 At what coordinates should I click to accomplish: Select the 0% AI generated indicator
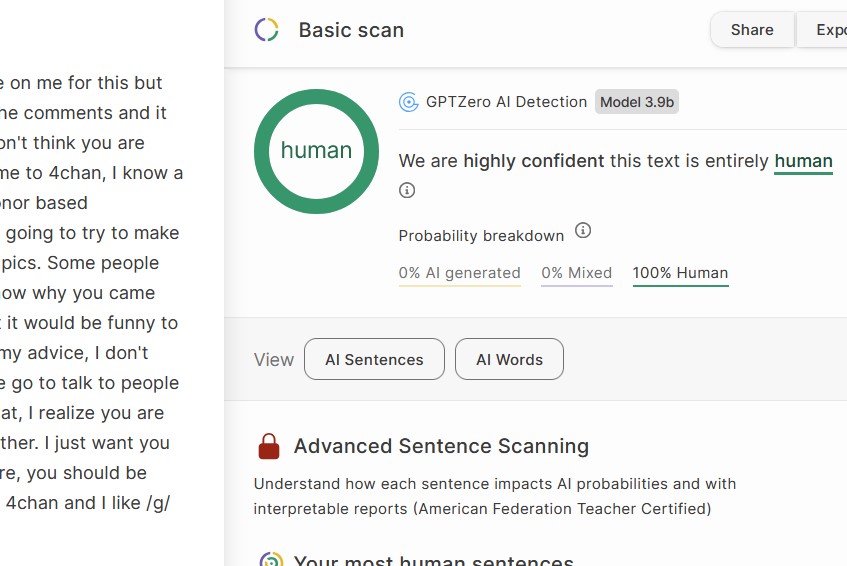(x=459, y=273)
